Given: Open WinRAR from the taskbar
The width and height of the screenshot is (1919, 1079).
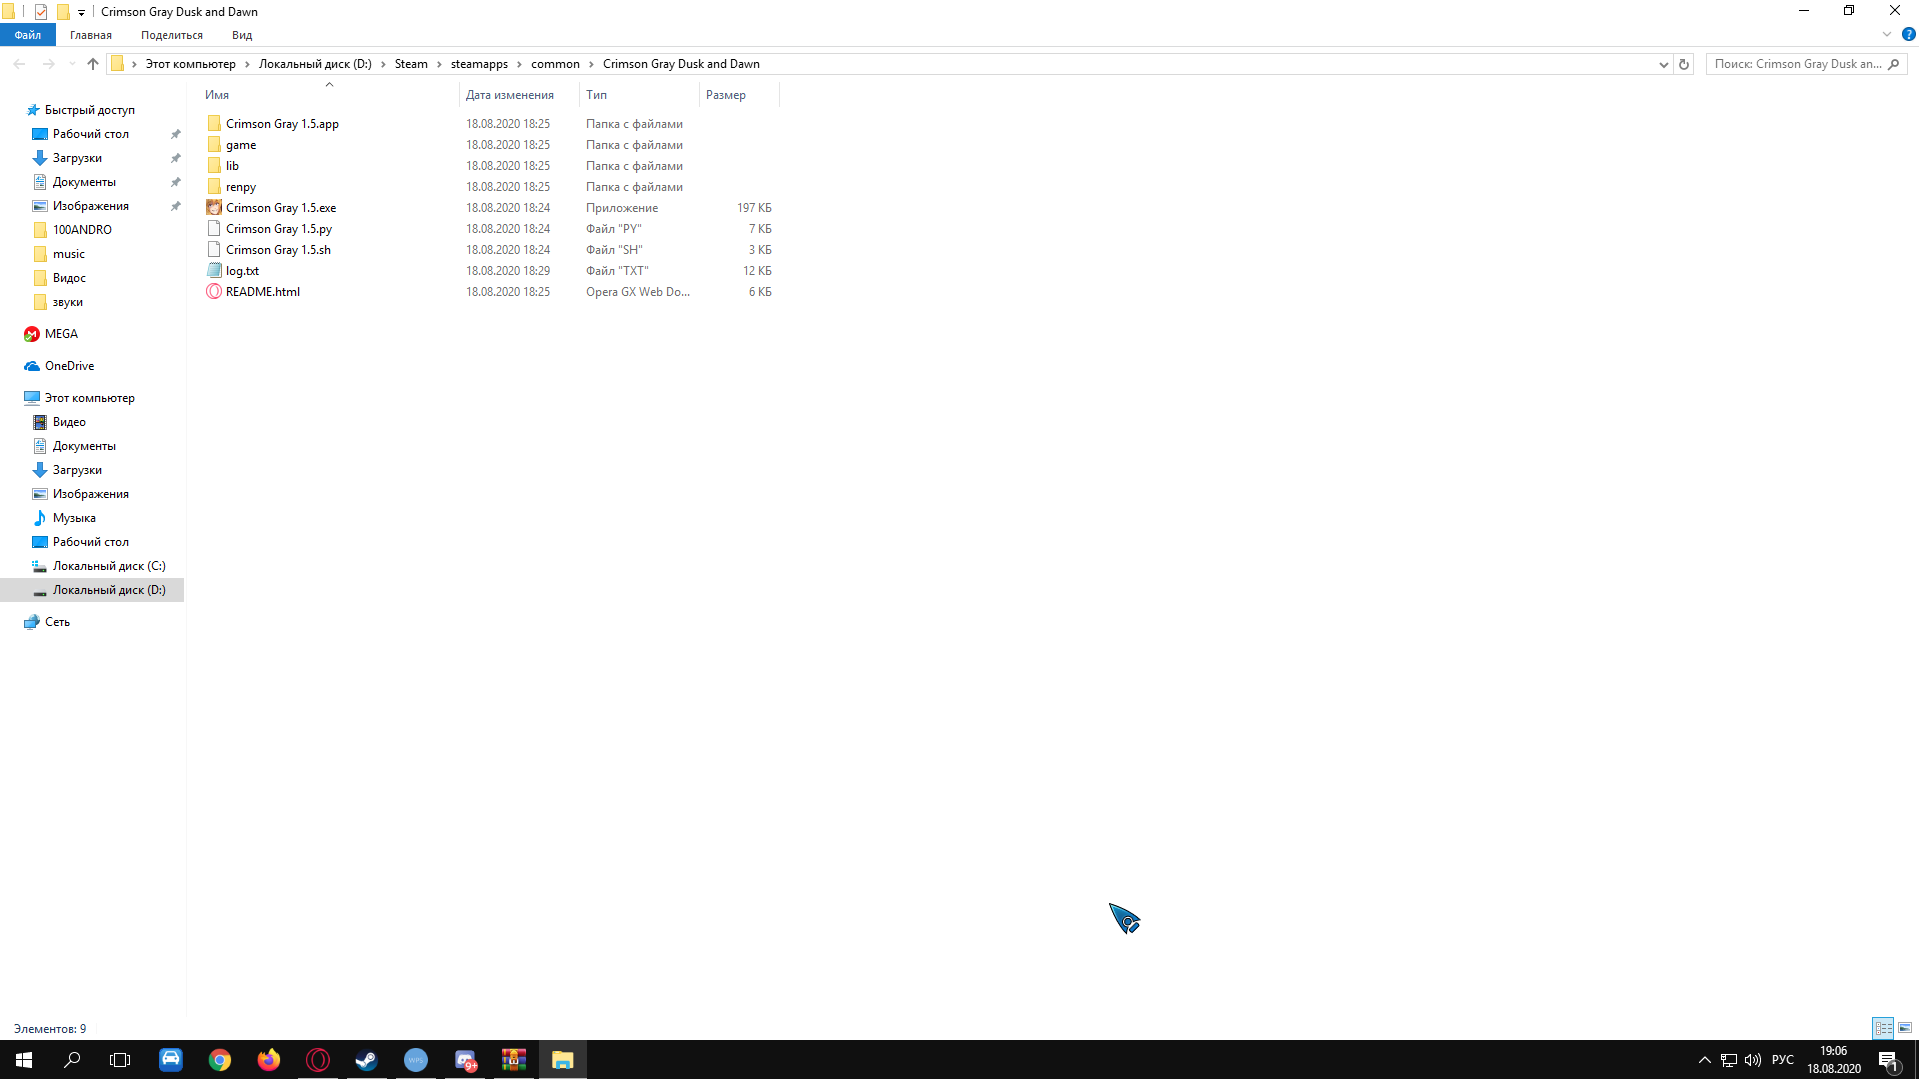Looking at the screenshot, I should (x=514, y=1060).
